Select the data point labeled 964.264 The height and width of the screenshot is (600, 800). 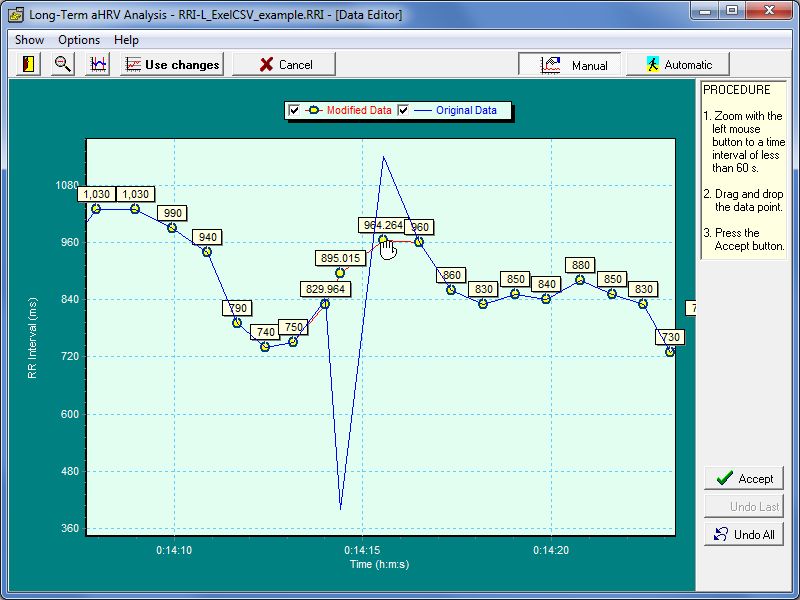pyautogui.click(x=382, y=240)
